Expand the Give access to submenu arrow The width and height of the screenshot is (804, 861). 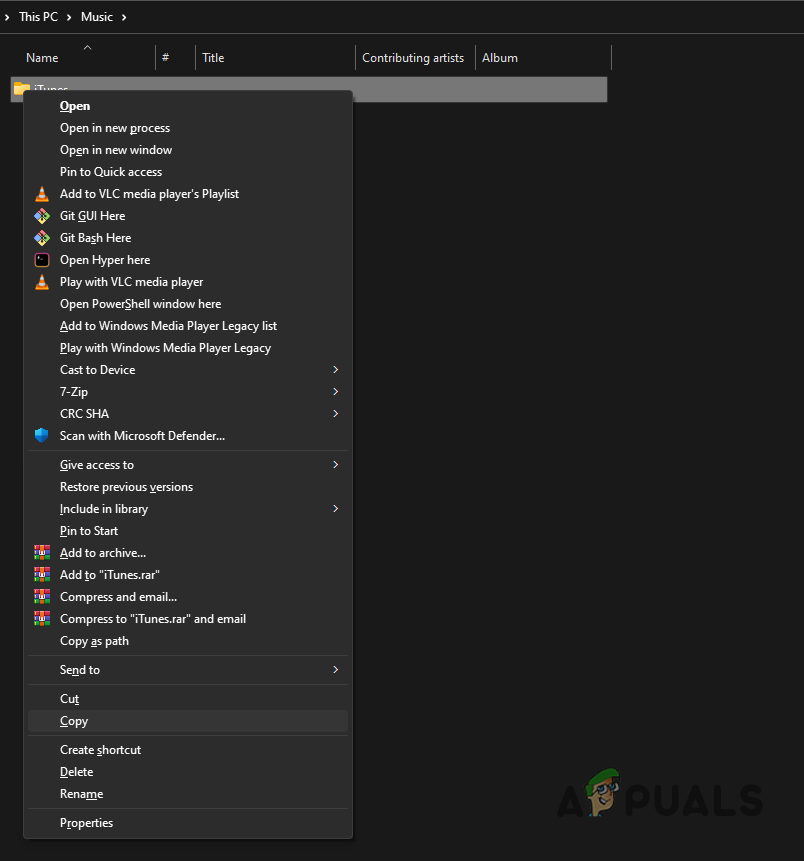click(x=336, y=465)
